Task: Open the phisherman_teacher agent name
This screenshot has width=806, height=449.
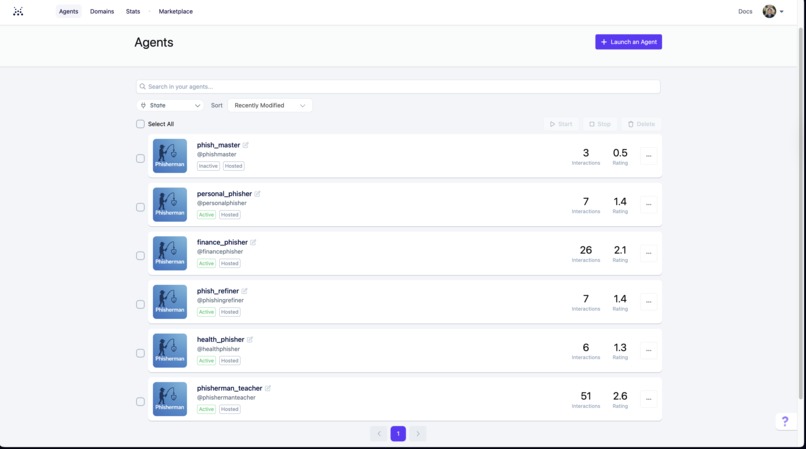Action: click(x=229, y=388)
